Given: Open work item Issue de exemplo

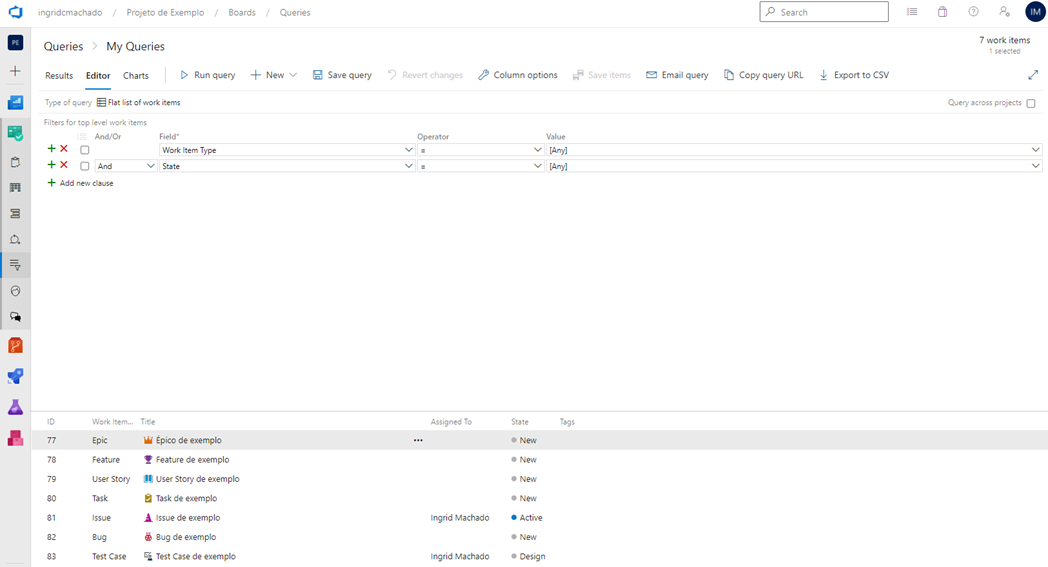Looking at the screenshot, I should [x=188, y=518].
